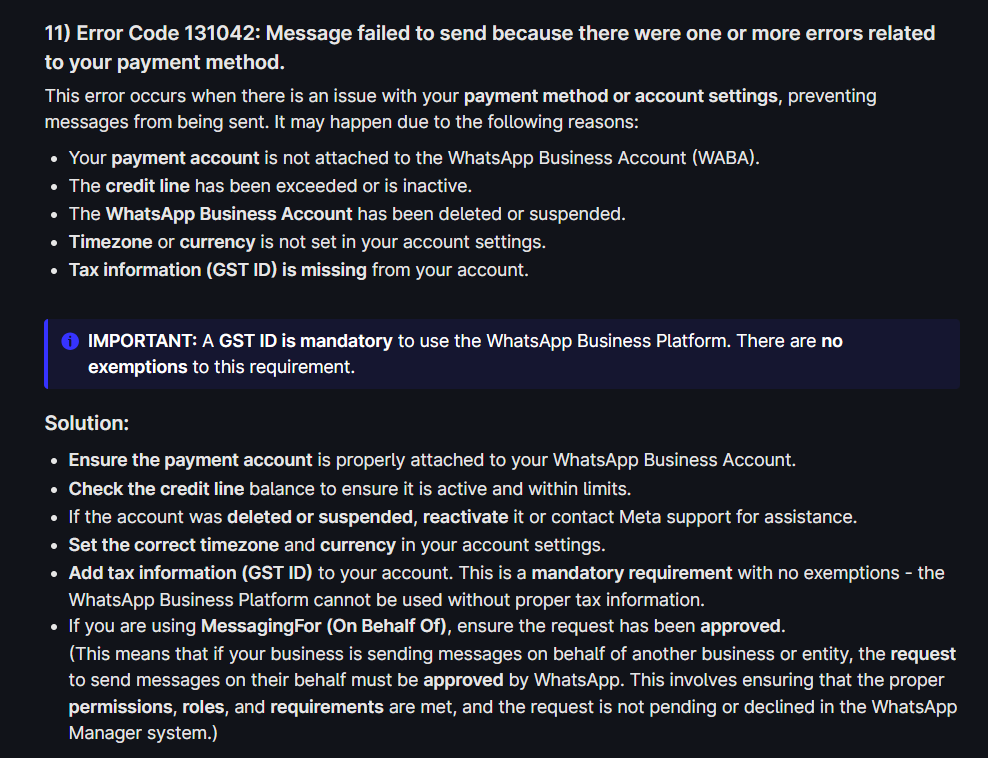Screen dimensions: 988x758
Task: Click the bold 'exemptions' word in the callout
Action: point(138,367)
